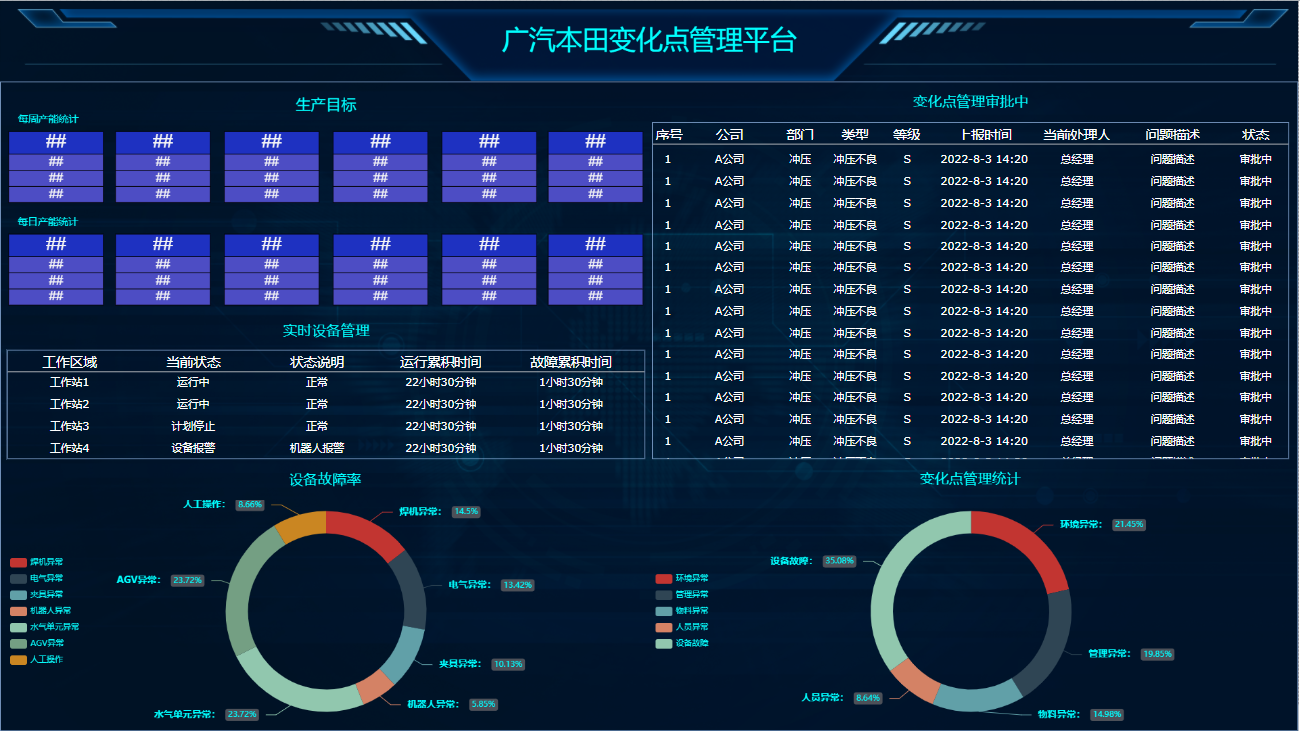Click the 5.85% percentage label
This screenshot has width=1300, height=731.
click(483, 704)
